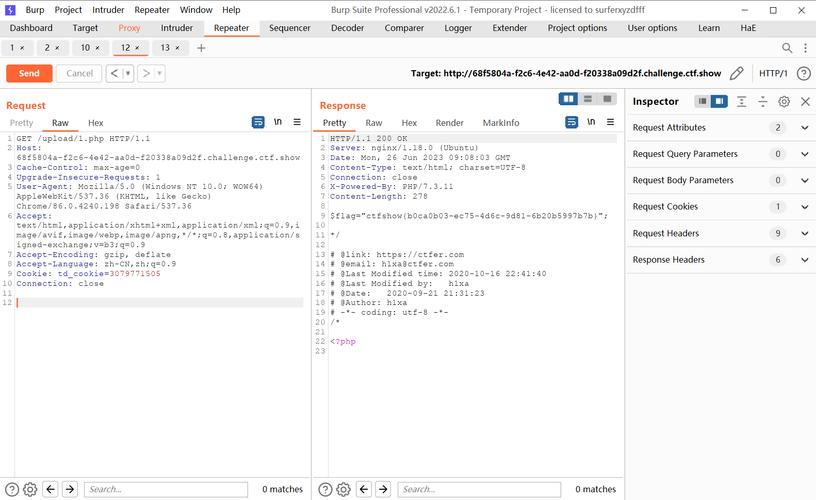The height and width of the screenshot is (500, 816).
Task: Focus the Response search field
Action: (x=479, y=489)
